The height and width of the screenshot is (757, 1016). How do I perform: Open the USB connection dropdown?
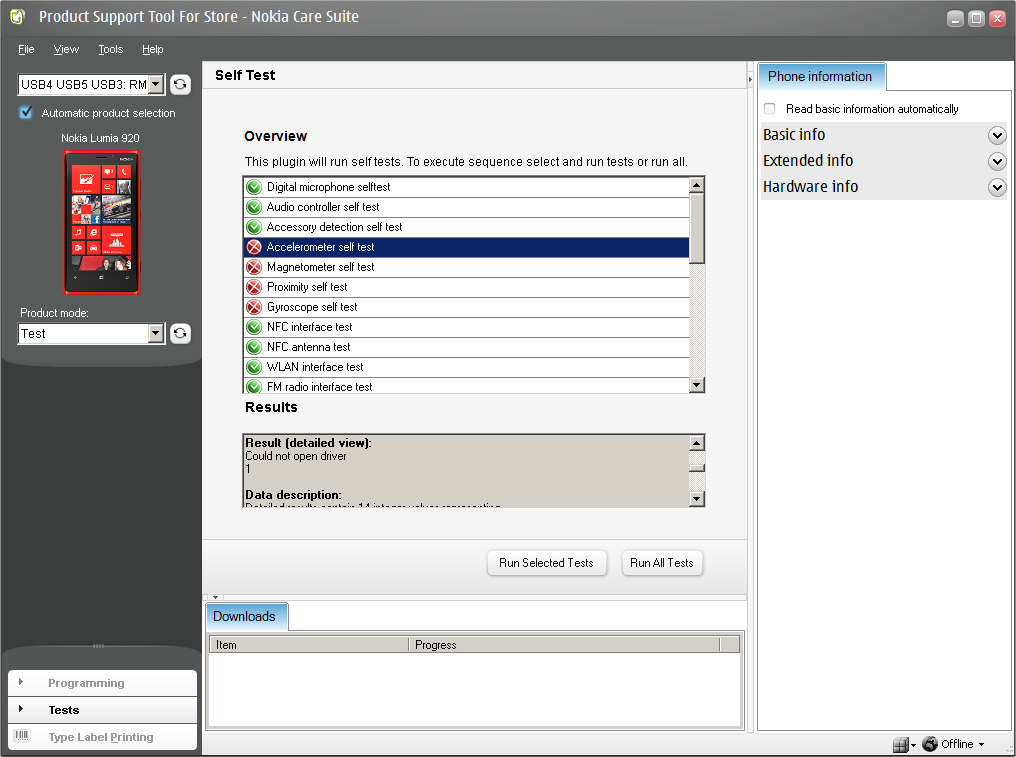point(156,84)
